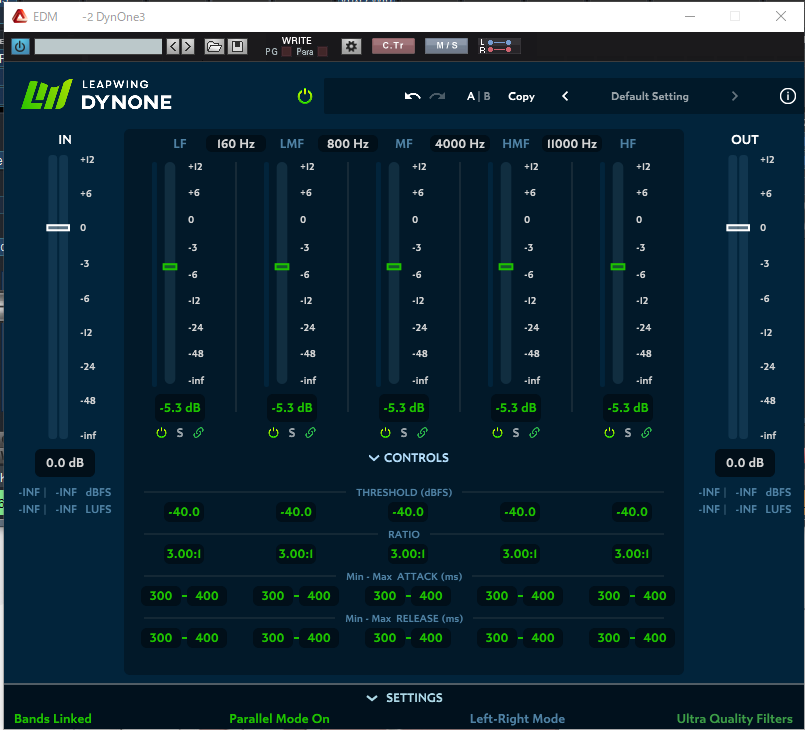Click HF min attack value 300
Viewport: 805px width, 730px height.
tap(609, 596)
